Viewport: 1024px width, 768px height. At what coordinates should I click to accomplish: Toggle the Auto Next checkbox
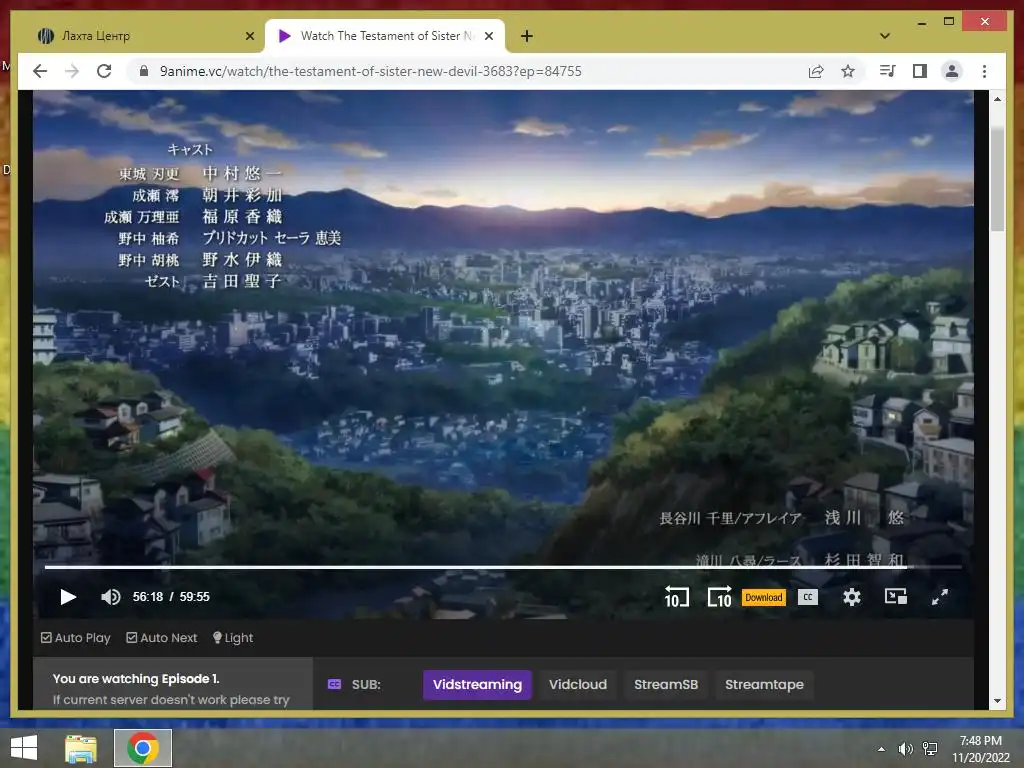coord(162,638)
